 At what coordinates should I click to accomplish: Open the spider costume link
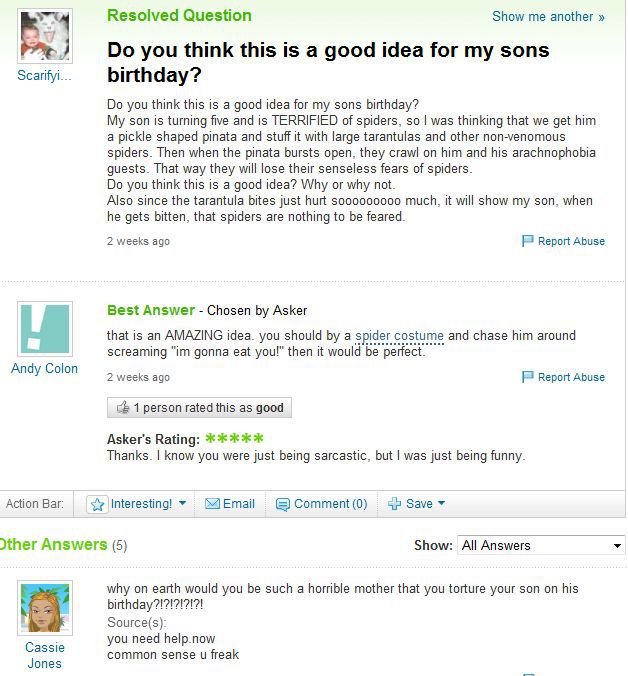pyautogui.click(x=399, y=336)
